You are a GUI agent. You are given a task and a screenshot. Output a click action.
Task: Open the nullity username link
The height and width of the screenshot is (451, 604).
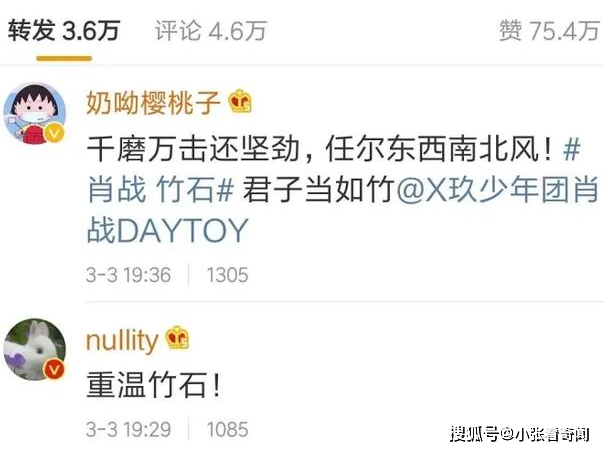(122, 340)
